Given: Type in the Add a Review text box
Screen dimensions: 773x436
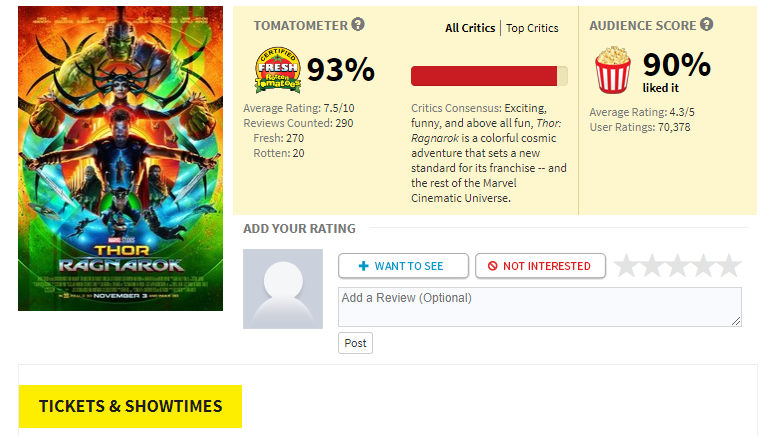Looking at the screenshot, I should click(x=539, y=306).
